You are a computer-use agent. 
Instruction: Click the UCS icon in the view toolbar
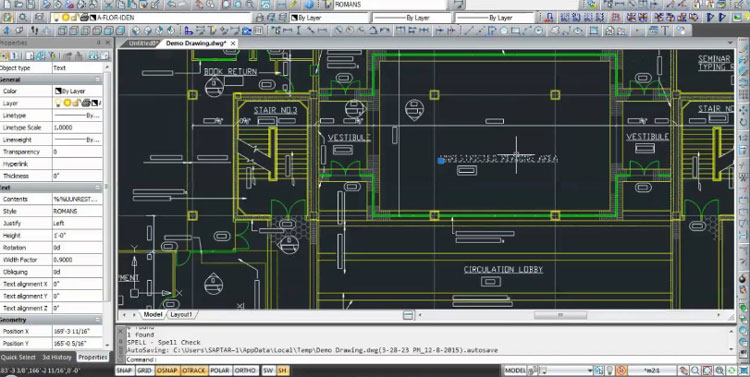click(188, 30)
